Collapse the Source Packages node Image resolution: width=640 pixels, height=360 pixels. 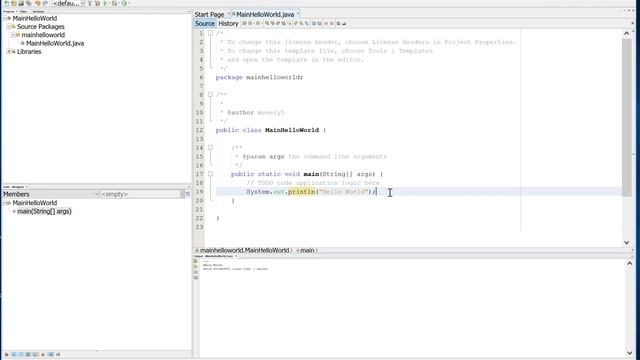[x=9, y=27]
